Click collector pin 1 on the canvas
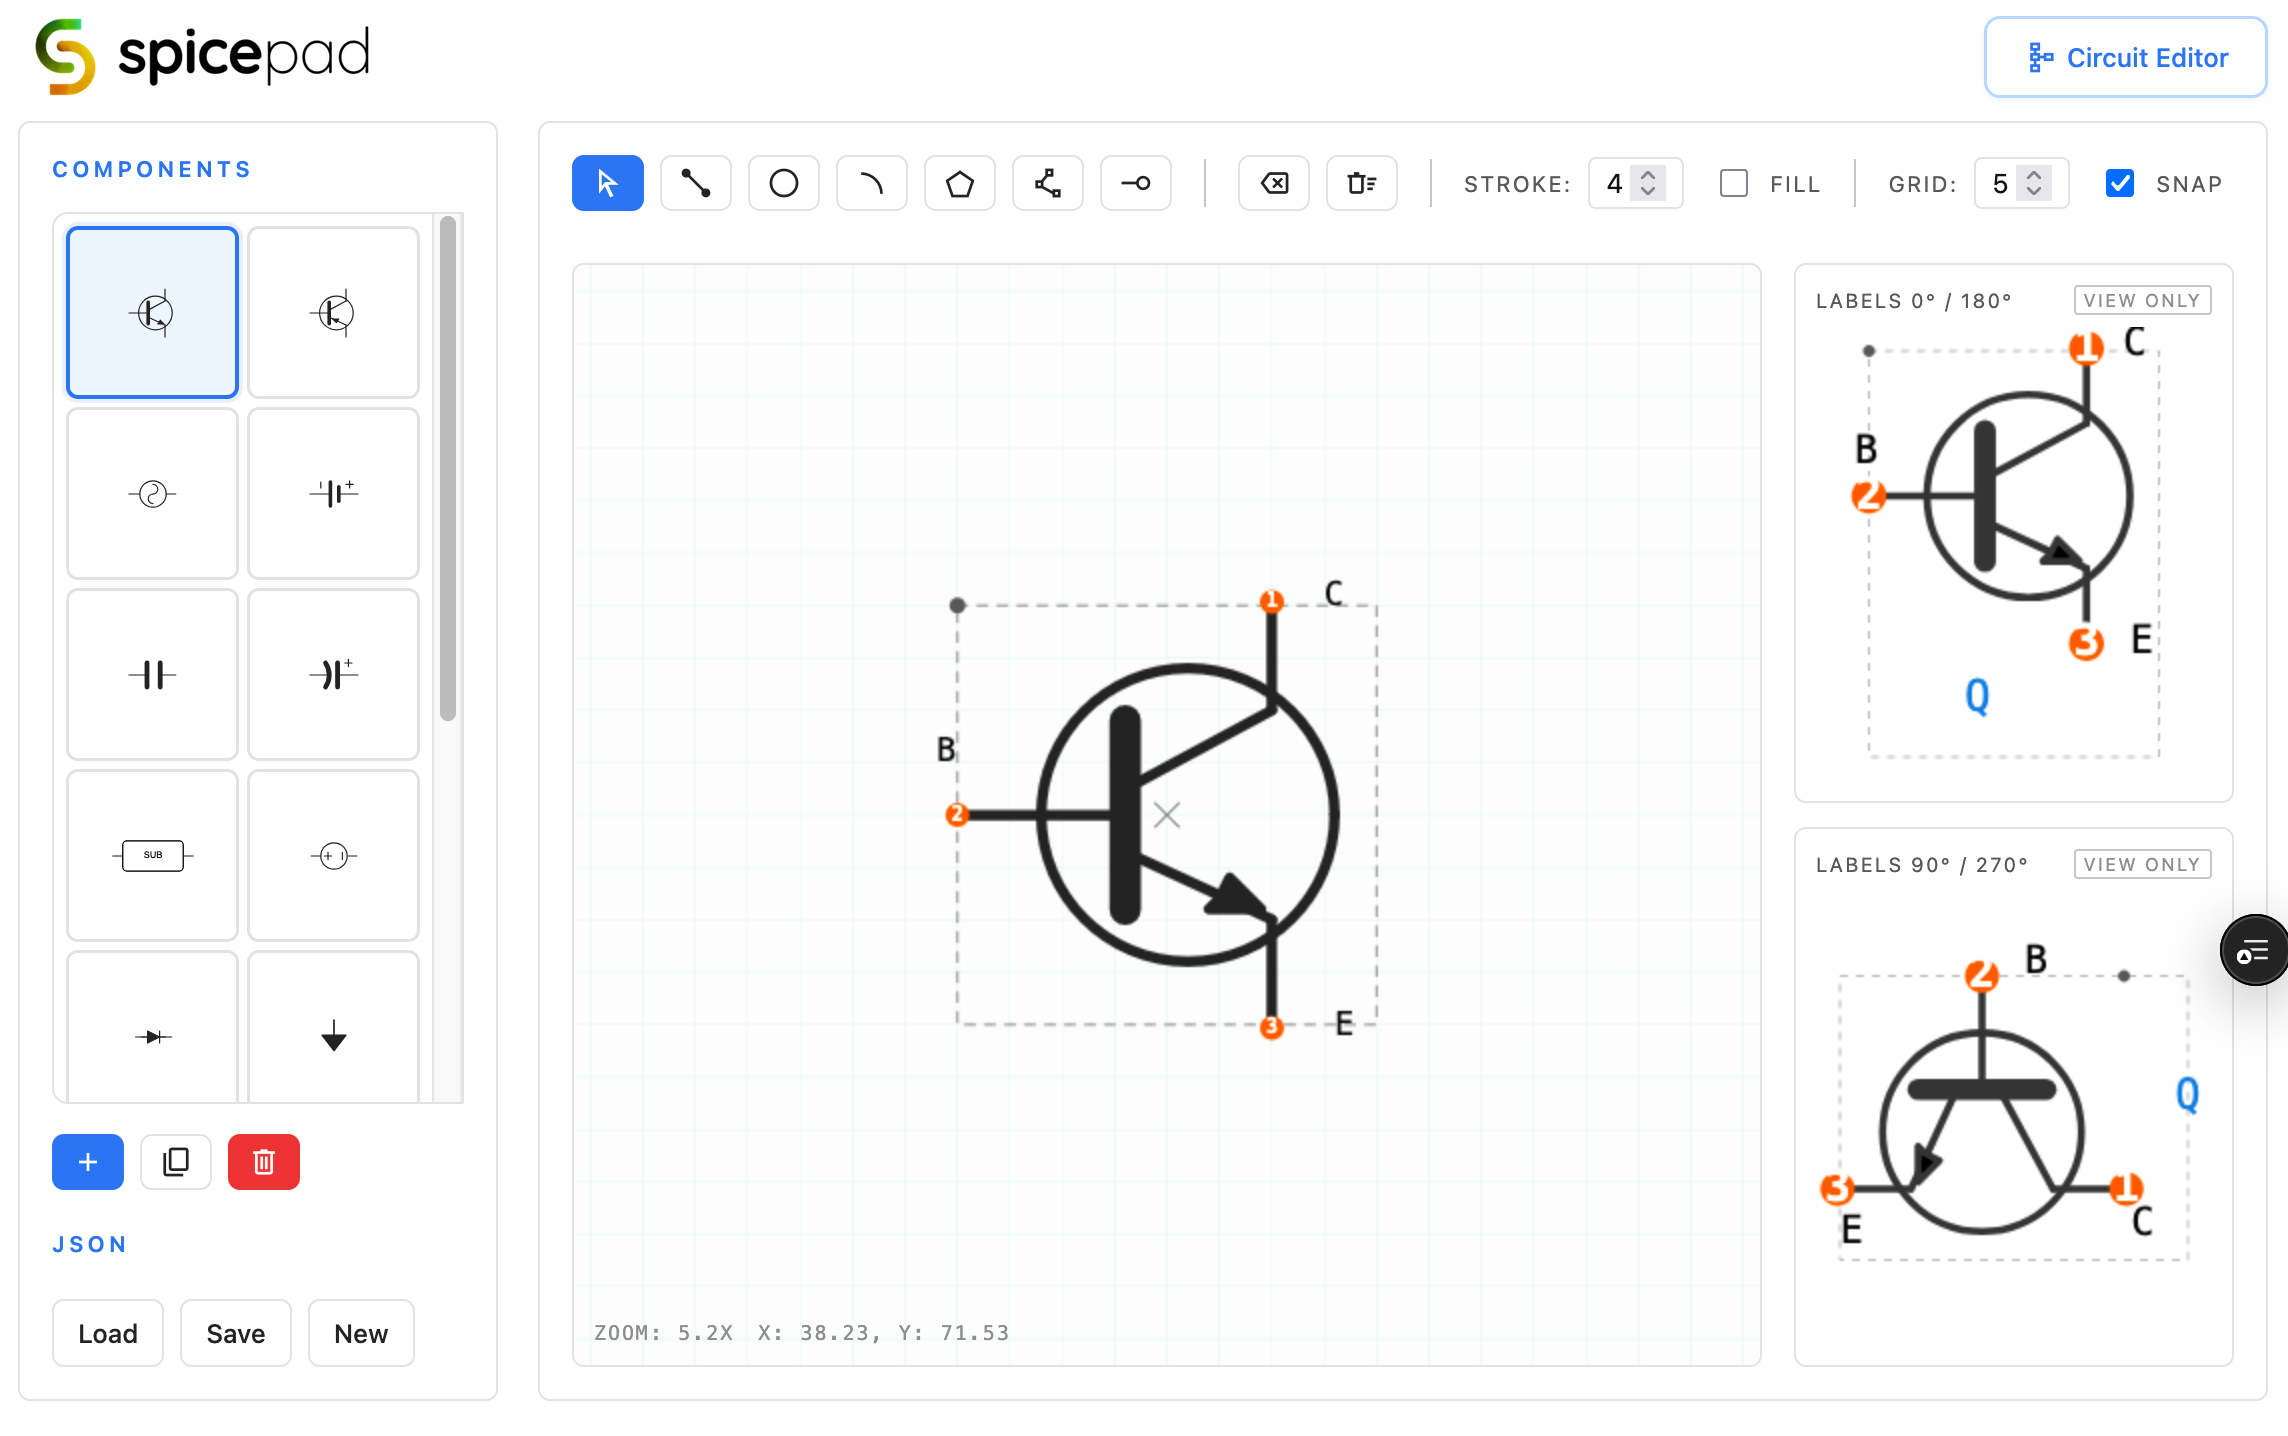This screenshot has width=2288, height=1436. point(1271,601)
